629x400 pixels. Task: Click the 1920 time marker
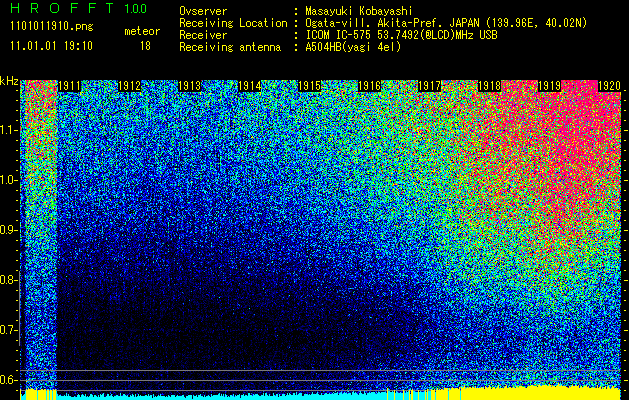(x=609, y=86)
